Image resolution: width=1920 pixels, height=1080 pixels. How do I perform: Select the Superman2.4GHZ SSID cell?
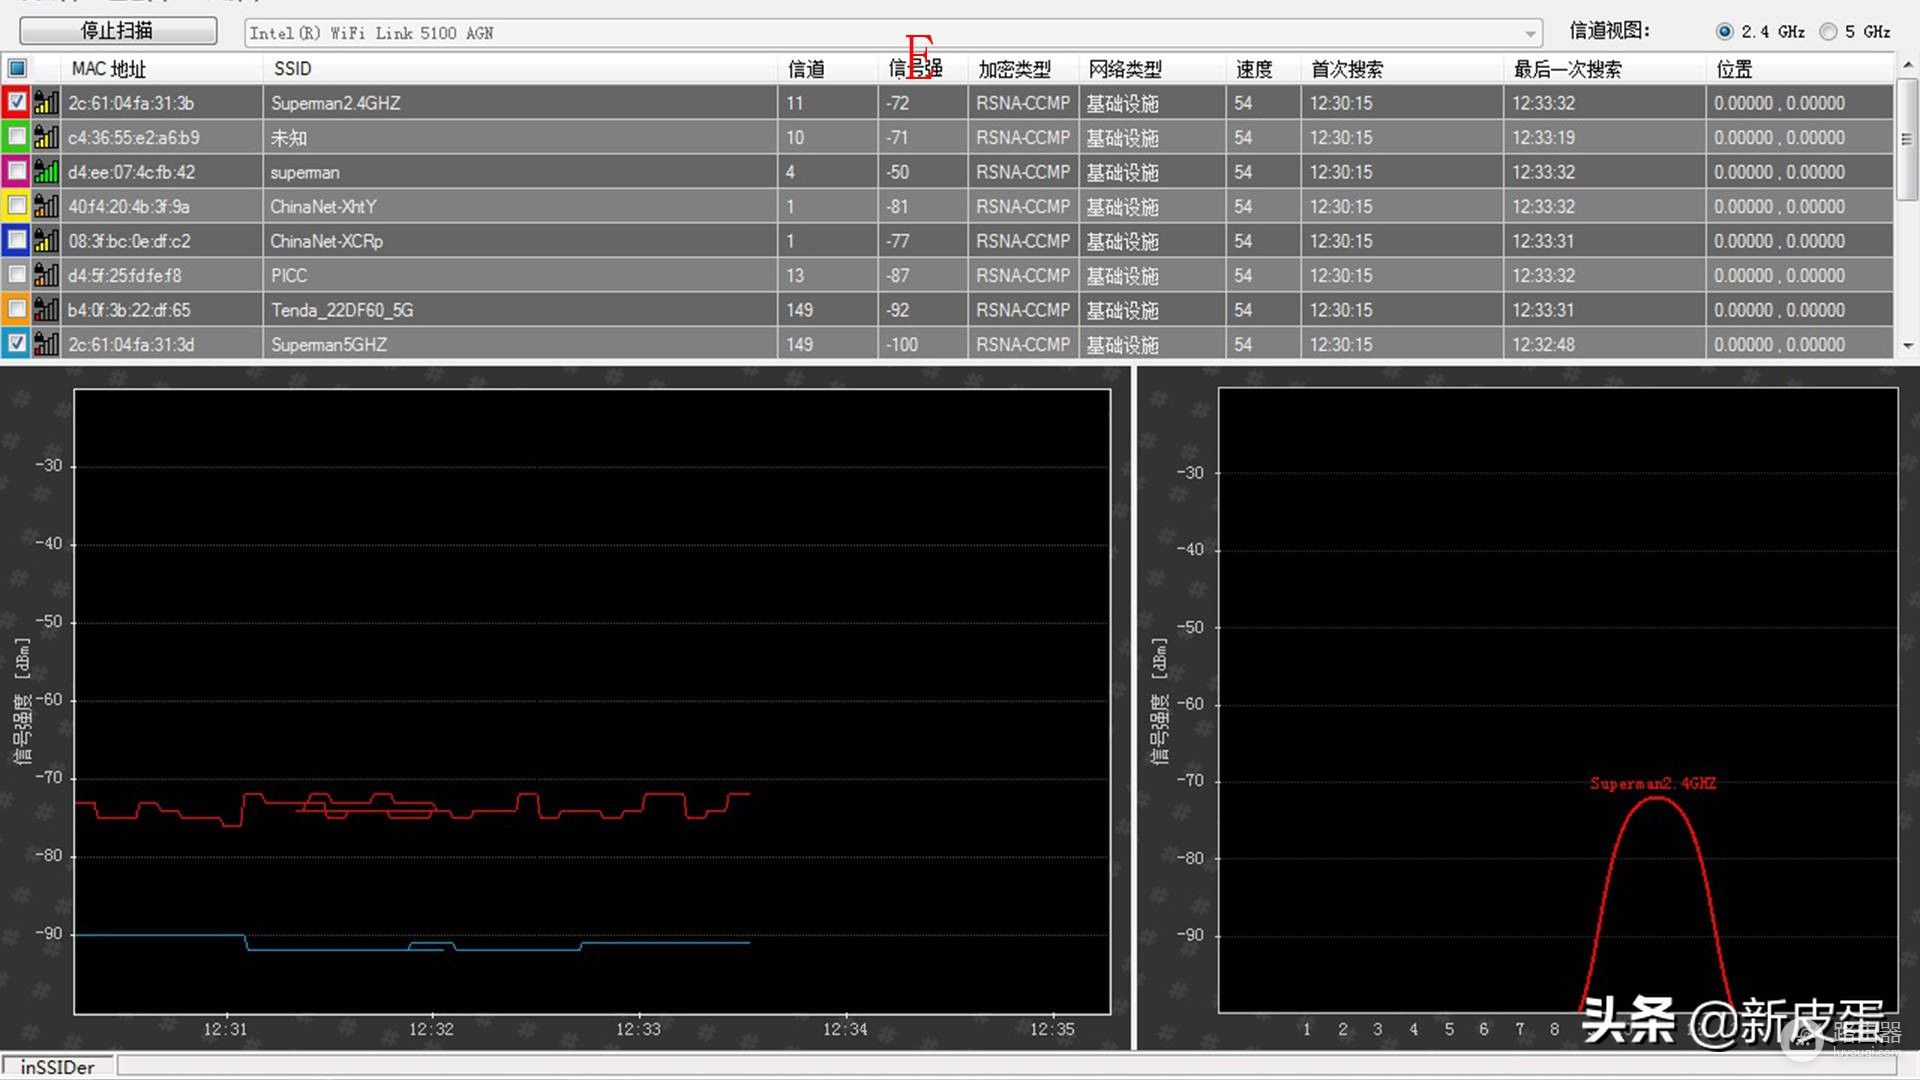[521, 102]
